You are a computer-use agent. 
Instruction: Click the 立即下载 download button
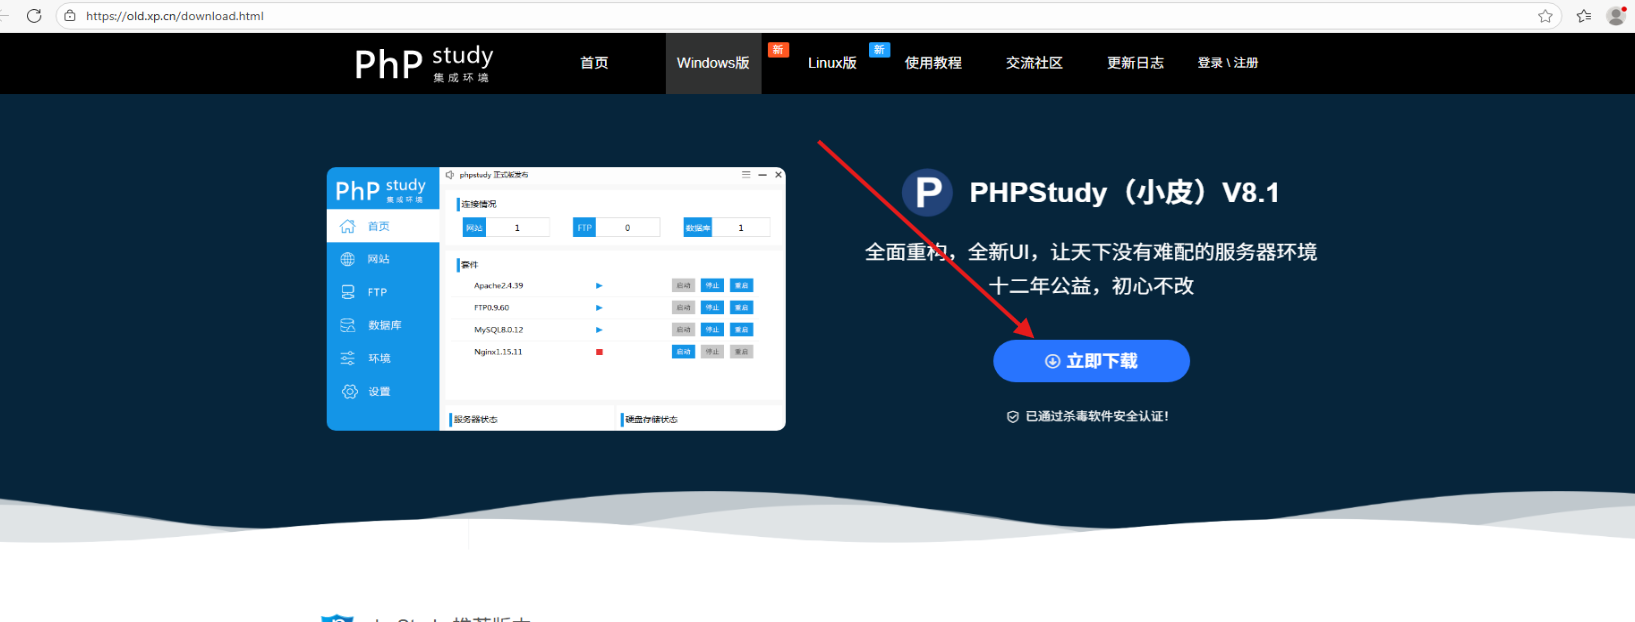click(x=1091, y=361)
